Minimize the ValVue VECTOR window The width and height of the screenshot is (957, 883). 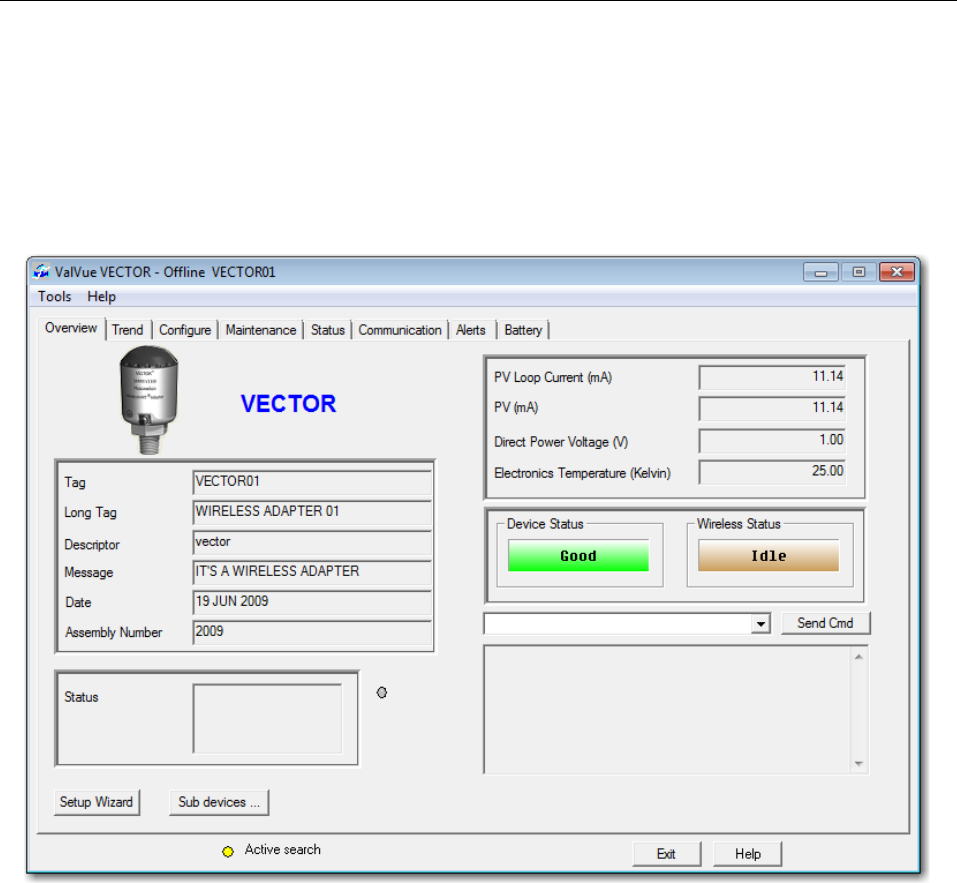[821, 272]
